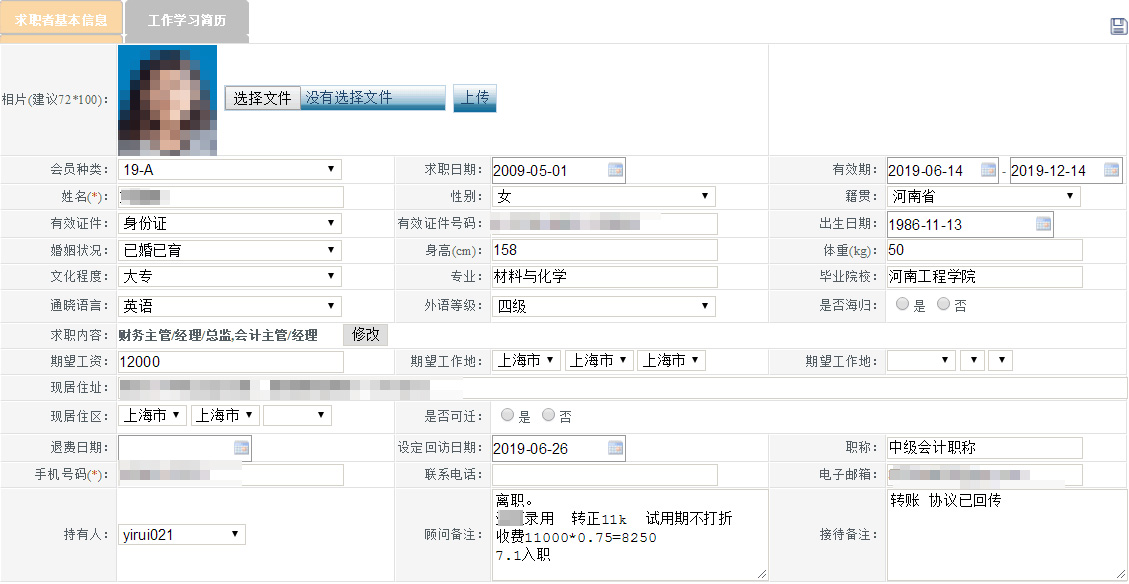1129x584 pixels.
Task: Click the 手机号码 input field
Action: [x=231, y=475]
